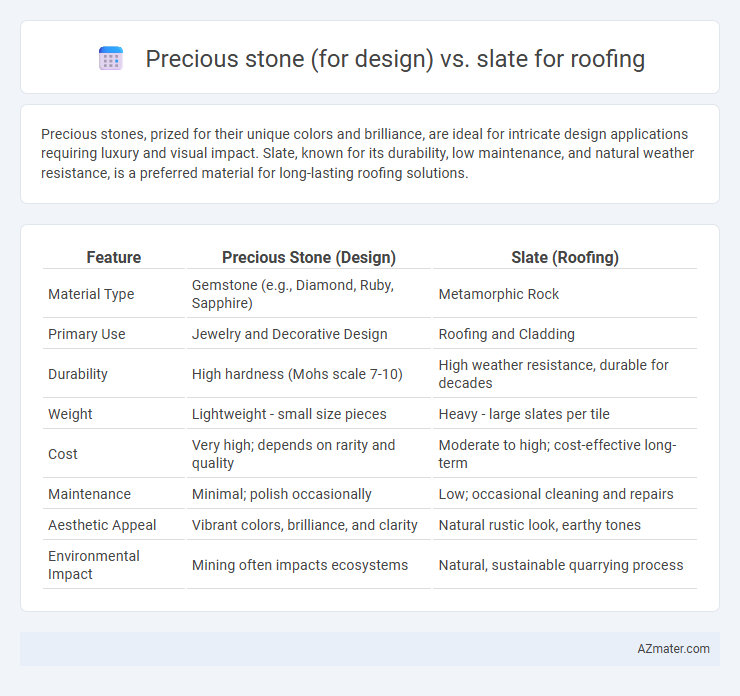The width and height of the screenshot is (740, 696).
Task: Click the 'Durability' row label
Action: [78, 374]
